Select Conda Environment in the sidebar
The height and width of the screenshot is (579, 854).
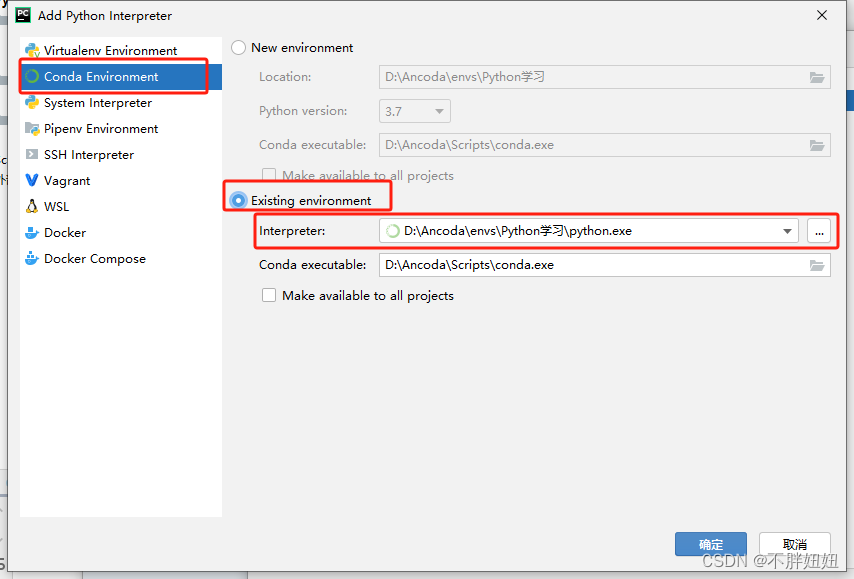(121, 77)
